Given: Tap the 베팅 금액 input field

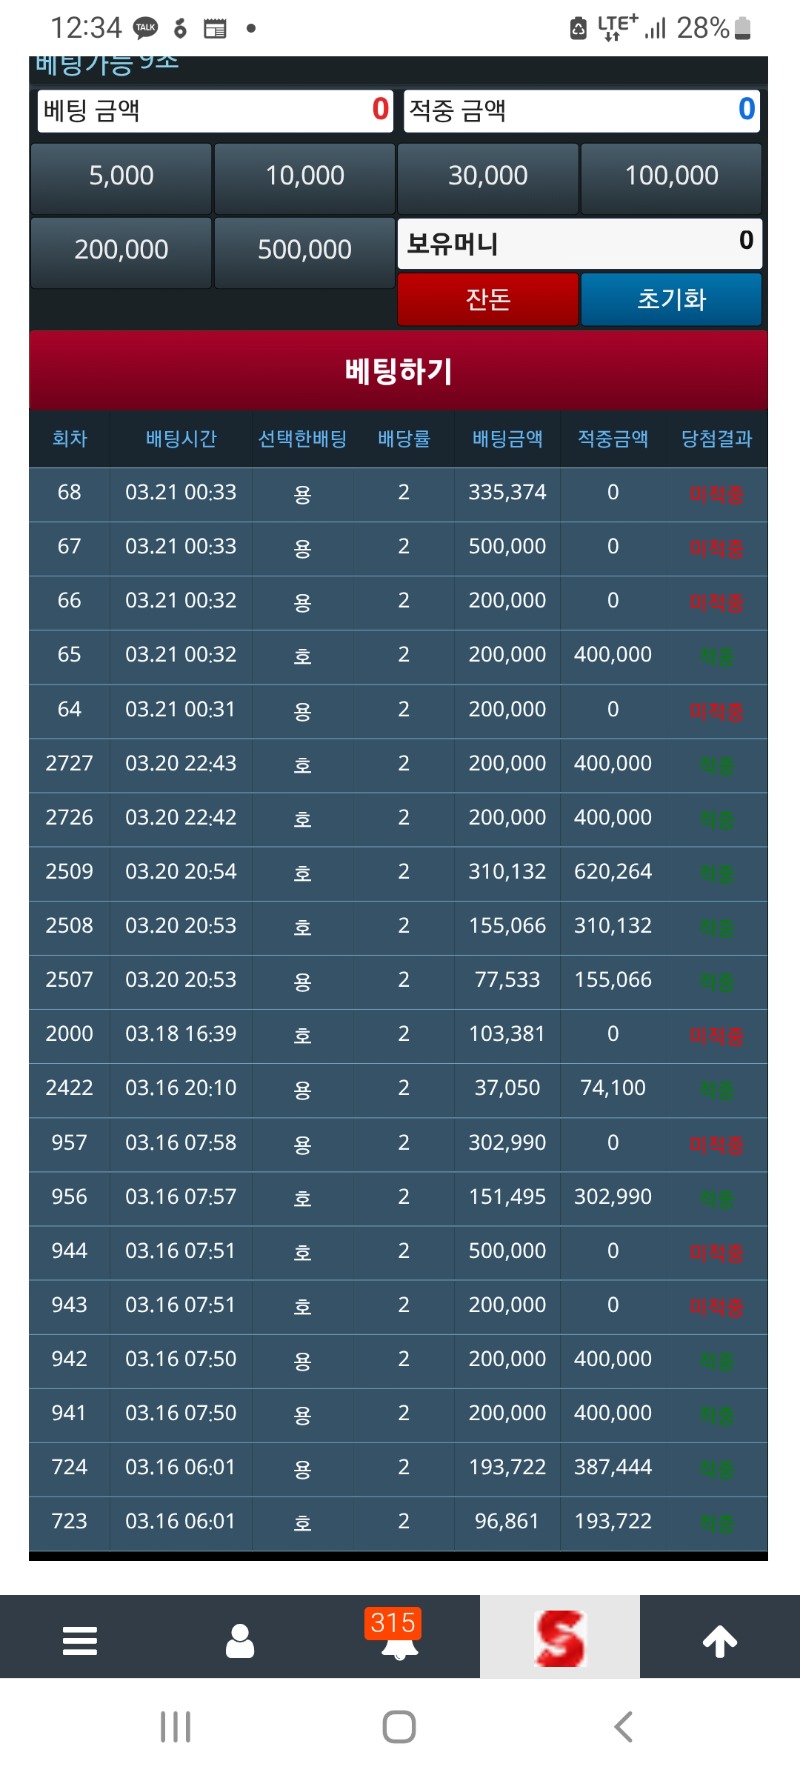Looking at the screenshot, I should point(215,110).
